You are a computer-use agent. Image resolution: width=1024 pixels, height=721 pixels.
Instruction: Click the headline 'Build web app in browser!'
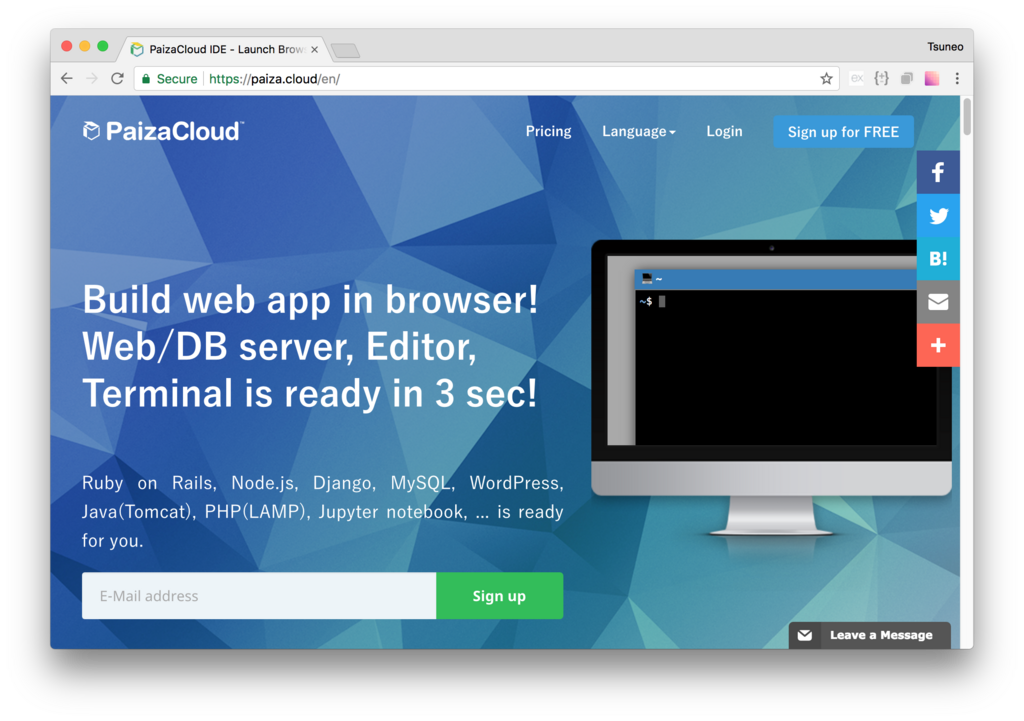click(310, 300)
